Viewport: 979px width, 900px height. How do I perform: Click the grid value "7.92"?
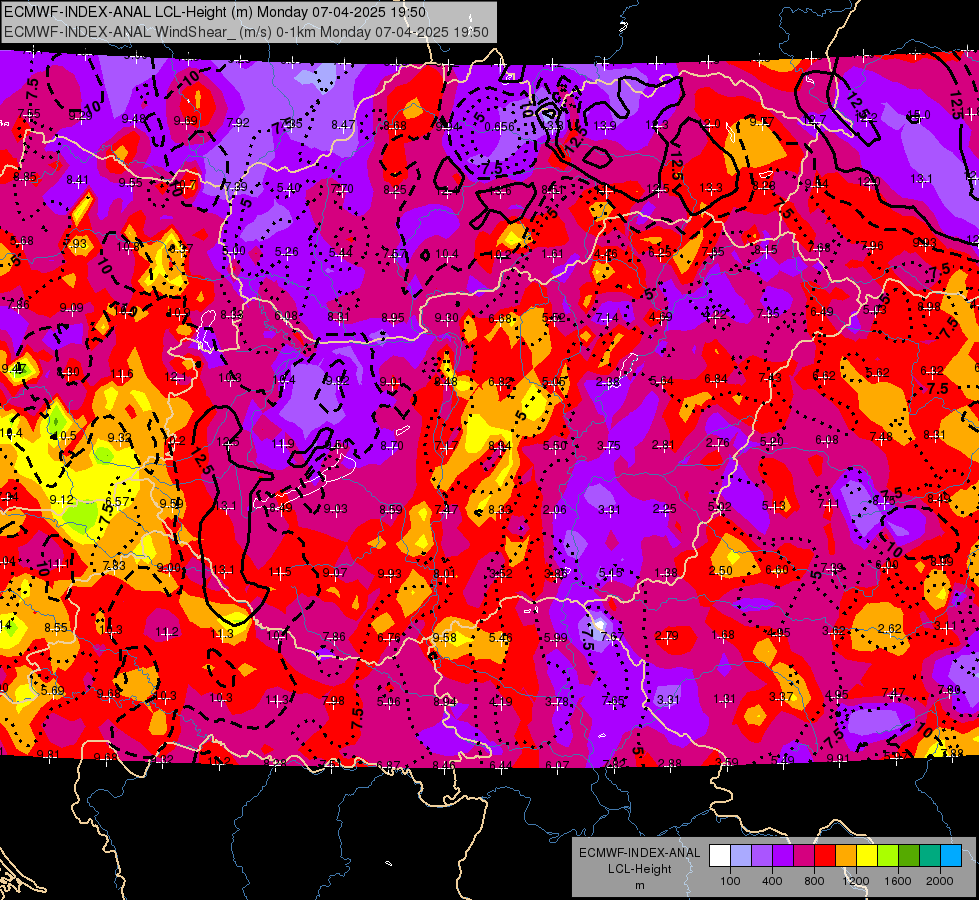point(239,123)
